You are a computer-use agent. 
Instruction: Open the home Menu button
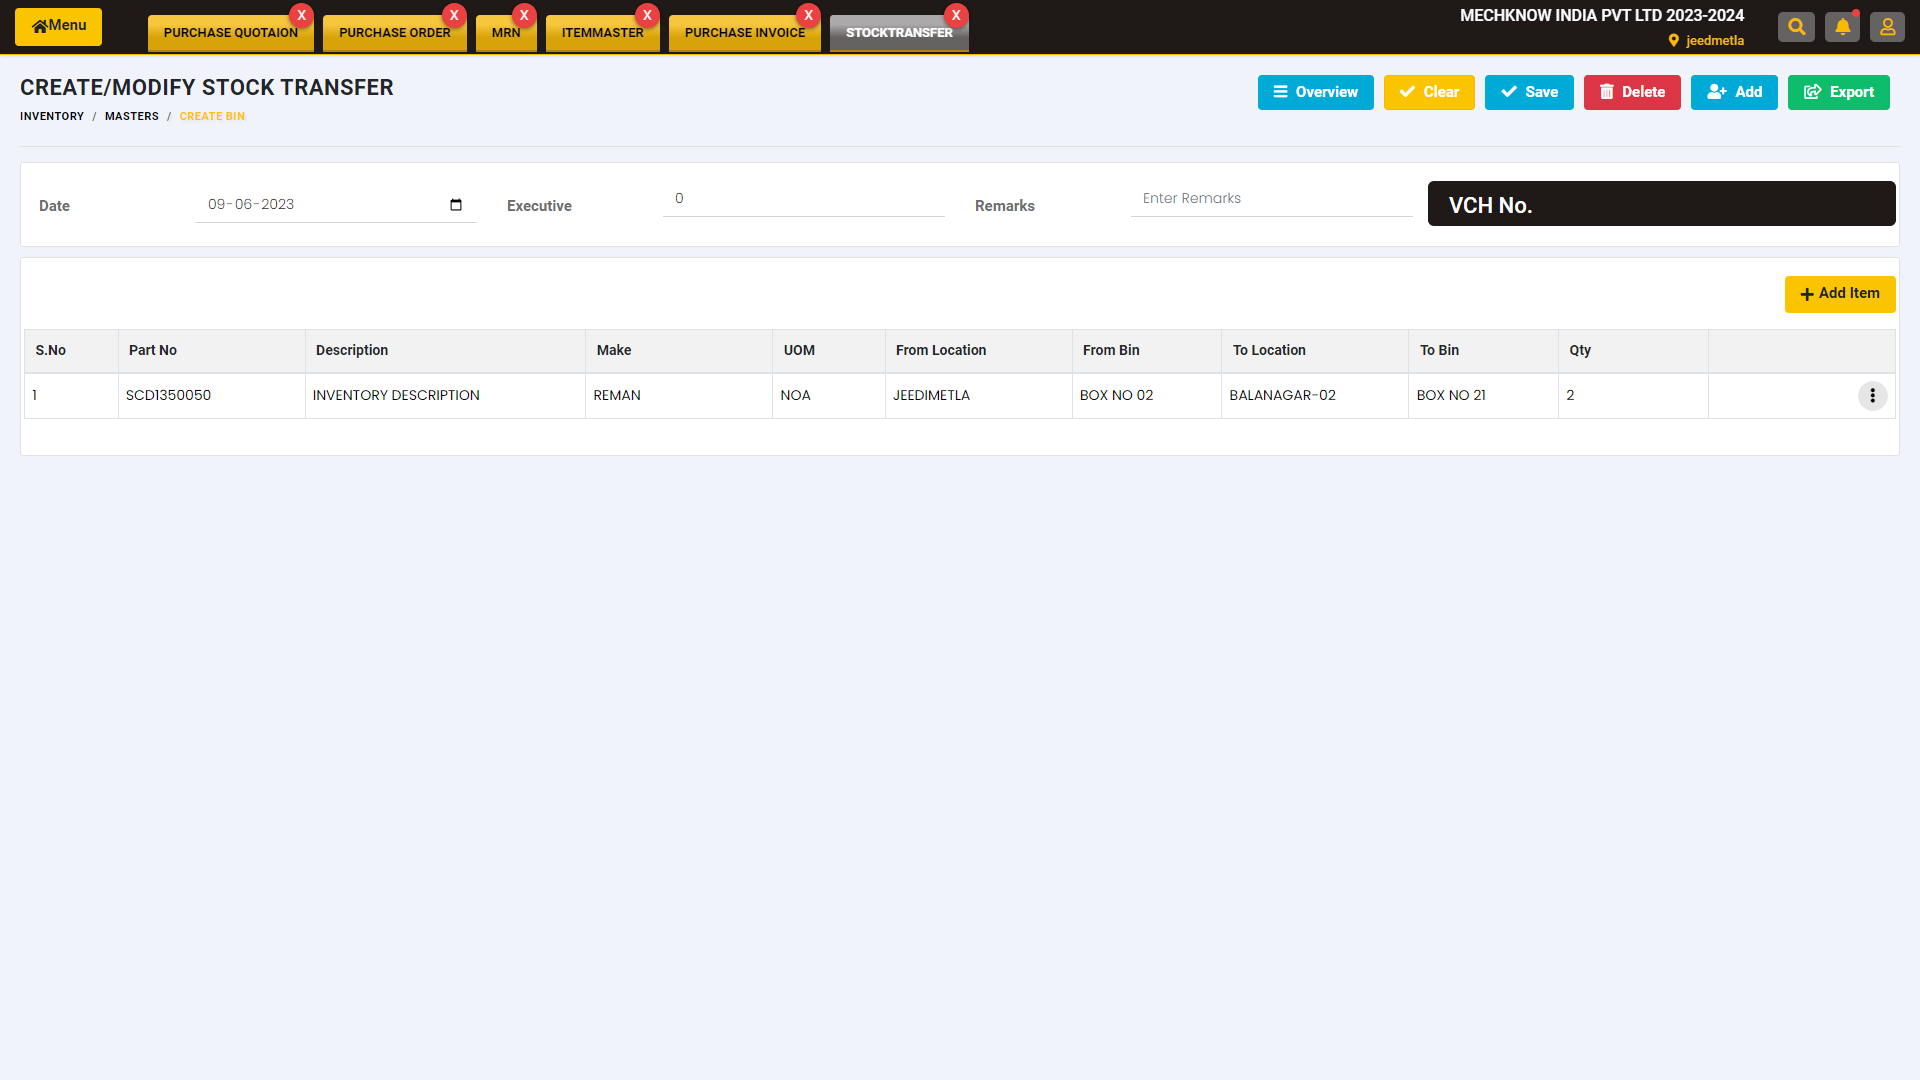click(x=58, y=26)
